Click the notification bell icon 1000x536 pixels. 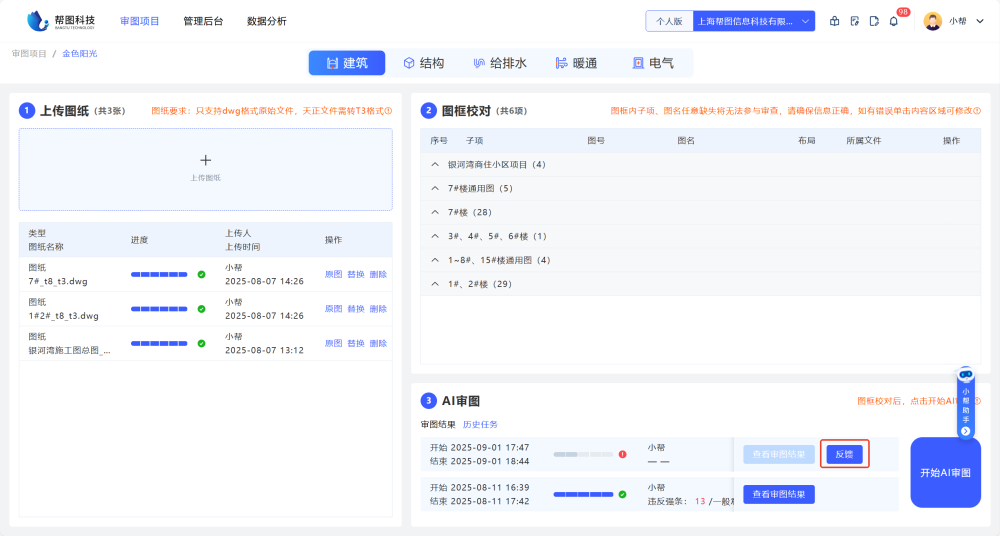pos(894,21)
